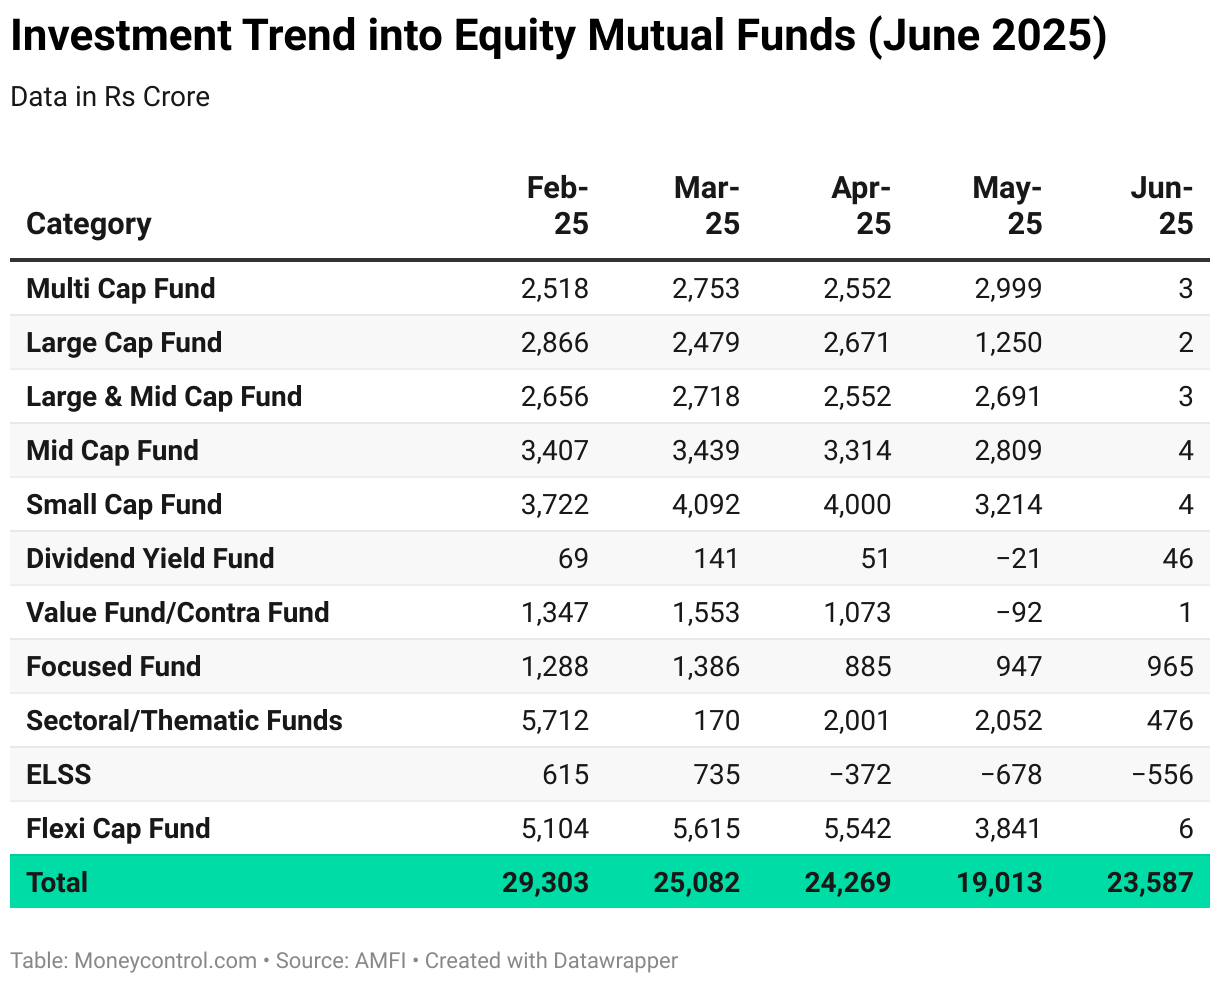Click the Multi Cap Fund row label

[x=121, y=289]
